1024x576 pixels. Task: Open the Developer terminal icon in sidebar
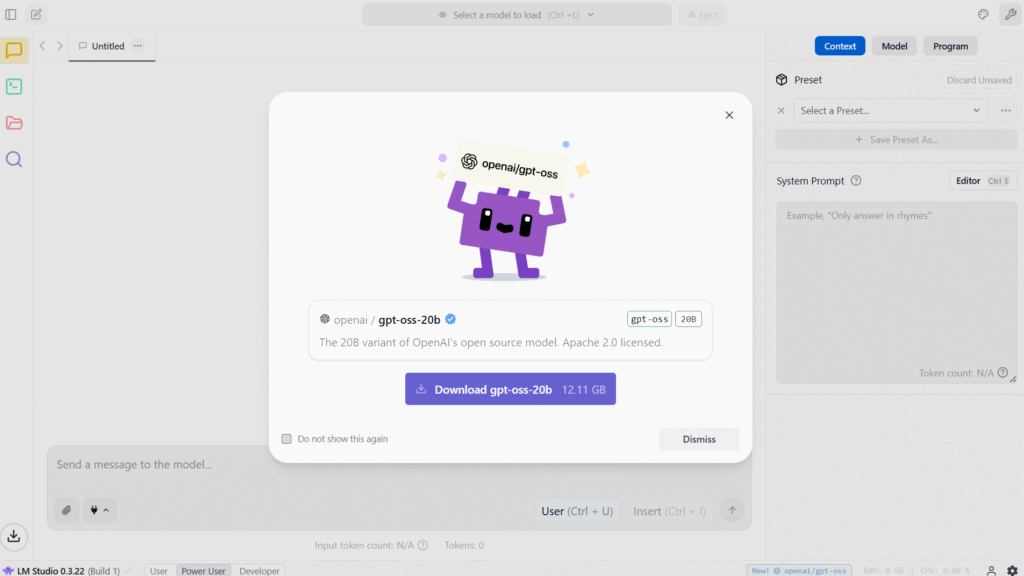14,87
